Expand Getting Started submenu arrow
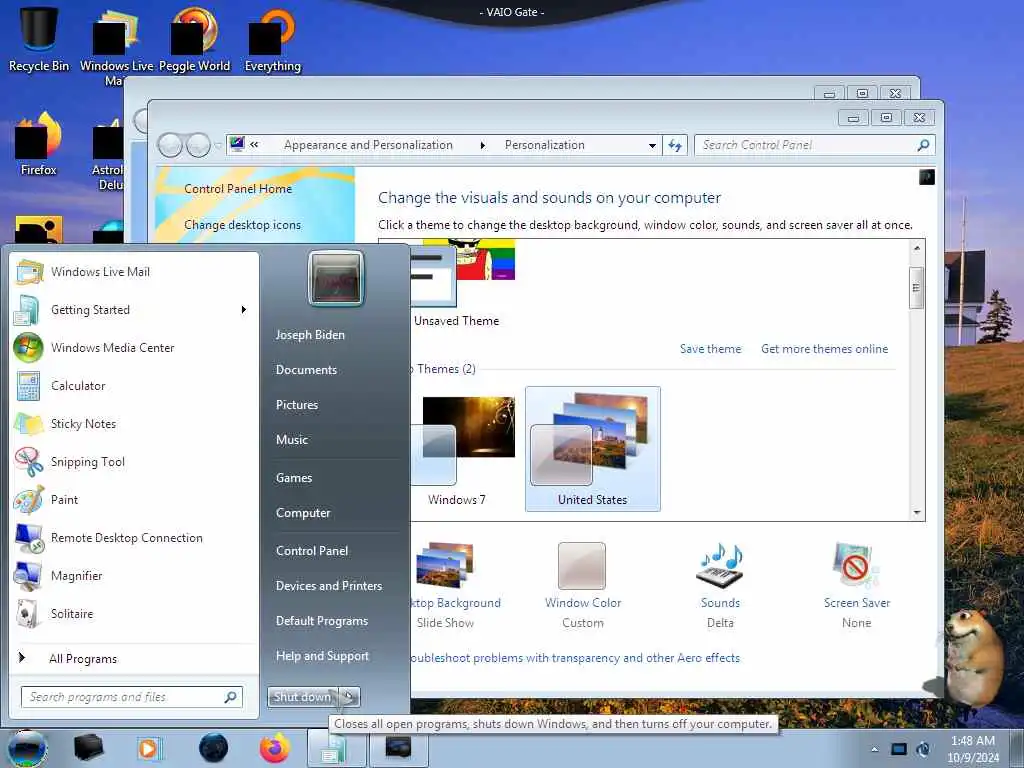 click(244, 310)
